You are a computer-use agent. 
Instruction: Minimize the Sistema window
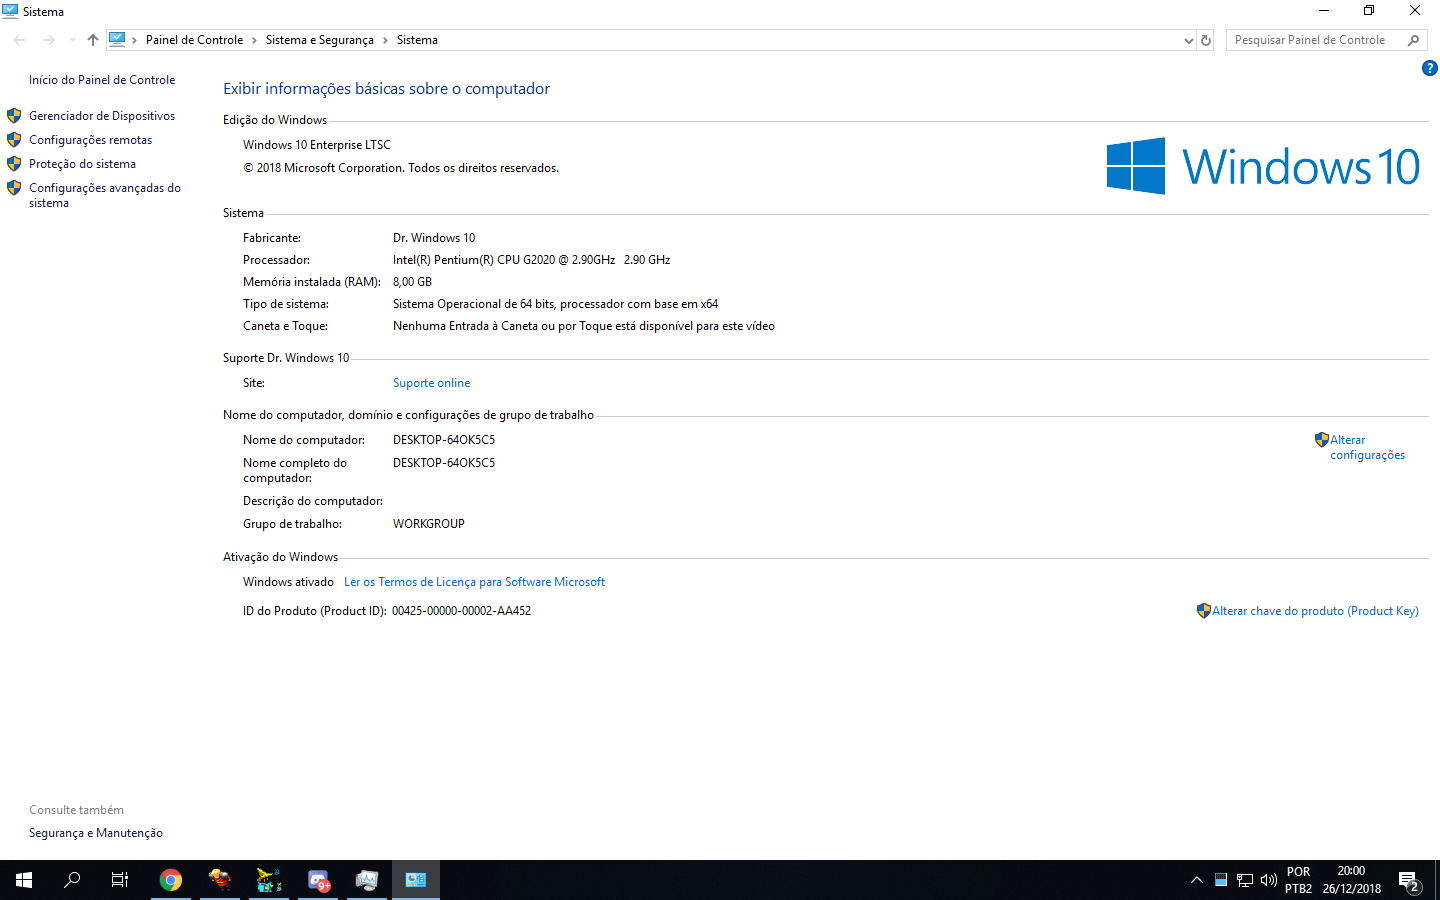[1324, 11]
